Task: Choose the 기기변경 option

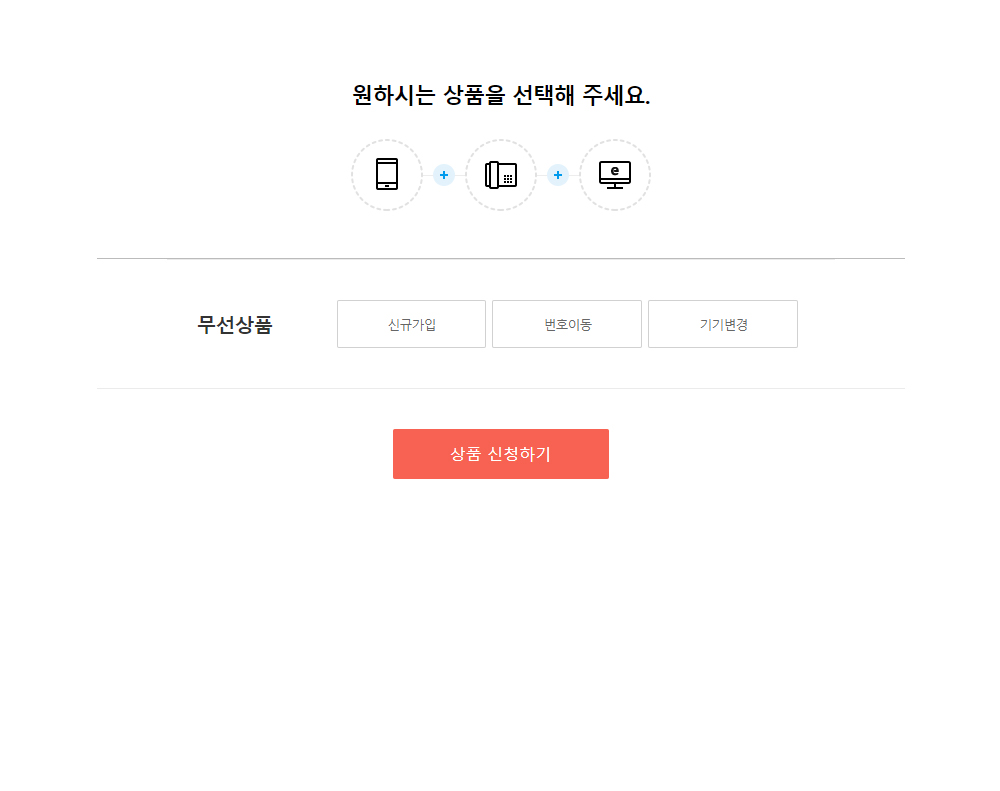Action: 723,324
